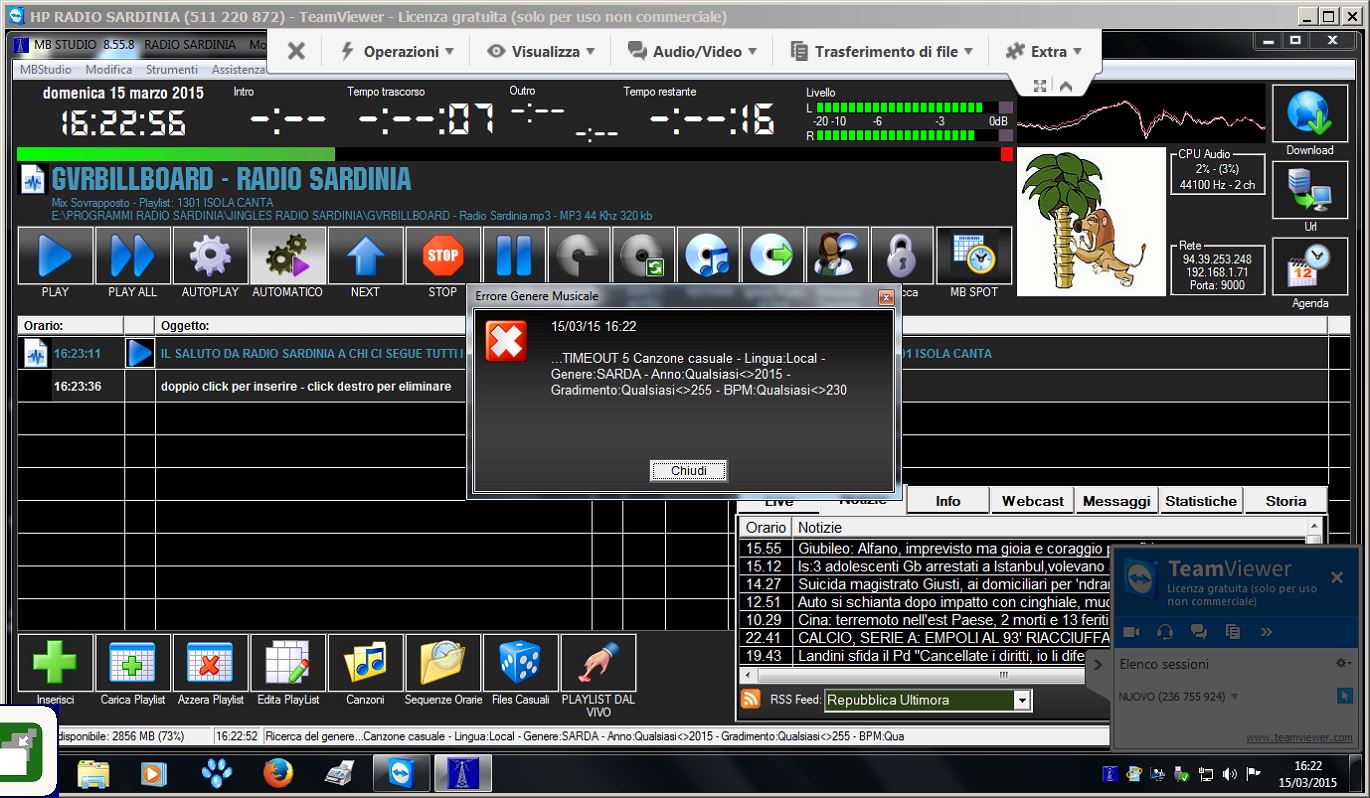Open TeamViewer Audio/Video menu
Screen dimensions: 1370x798
click(x=692, y=51)
